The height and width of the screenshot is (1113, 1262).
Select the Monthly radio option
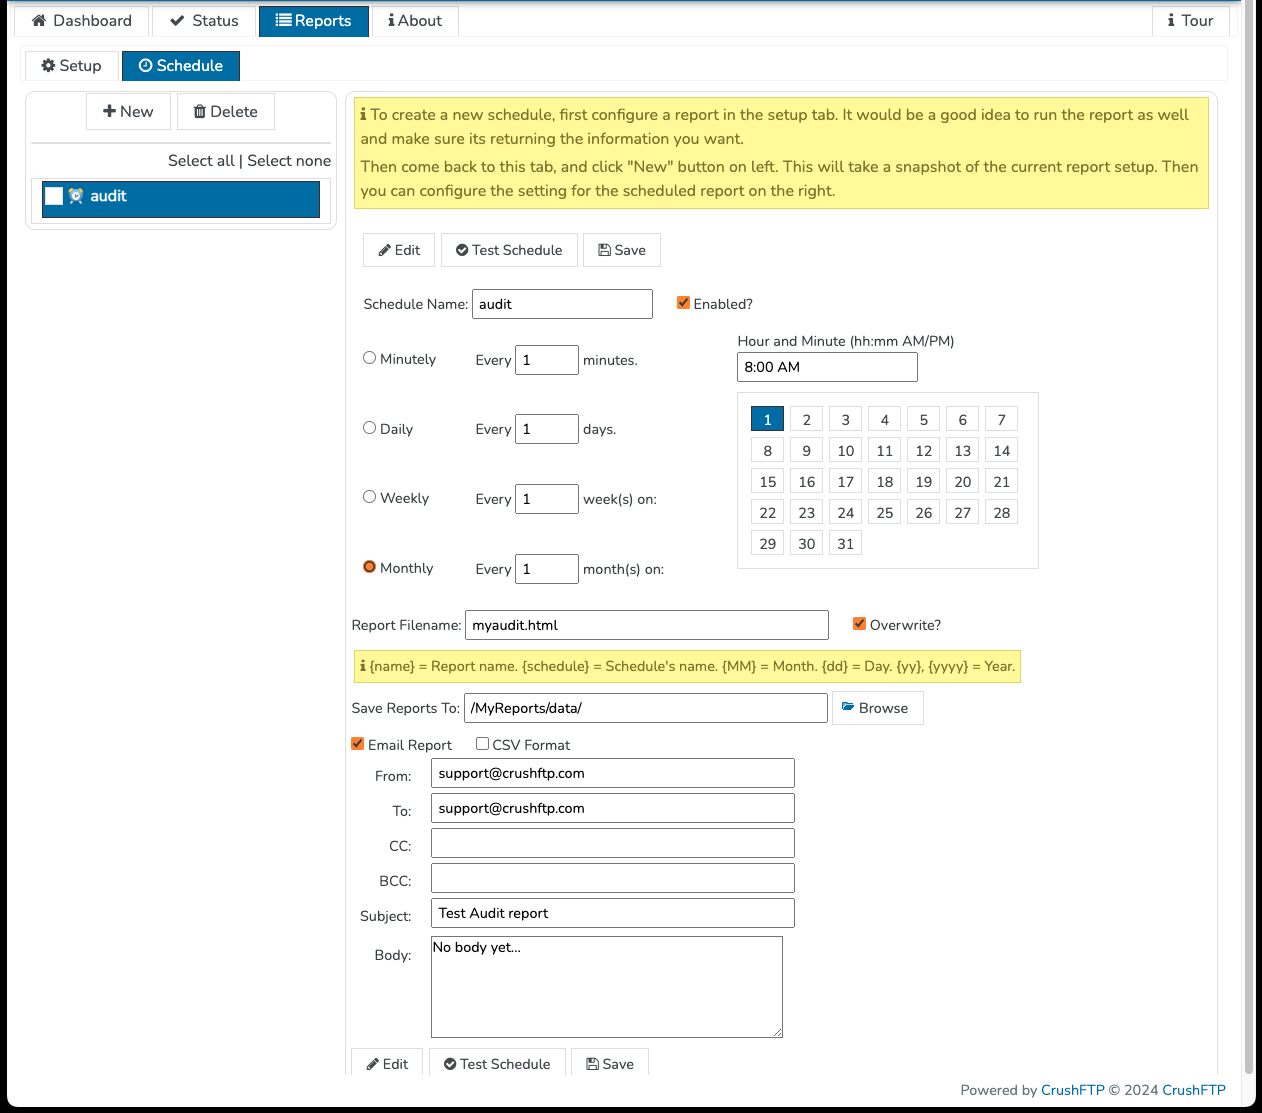[370, 567]
